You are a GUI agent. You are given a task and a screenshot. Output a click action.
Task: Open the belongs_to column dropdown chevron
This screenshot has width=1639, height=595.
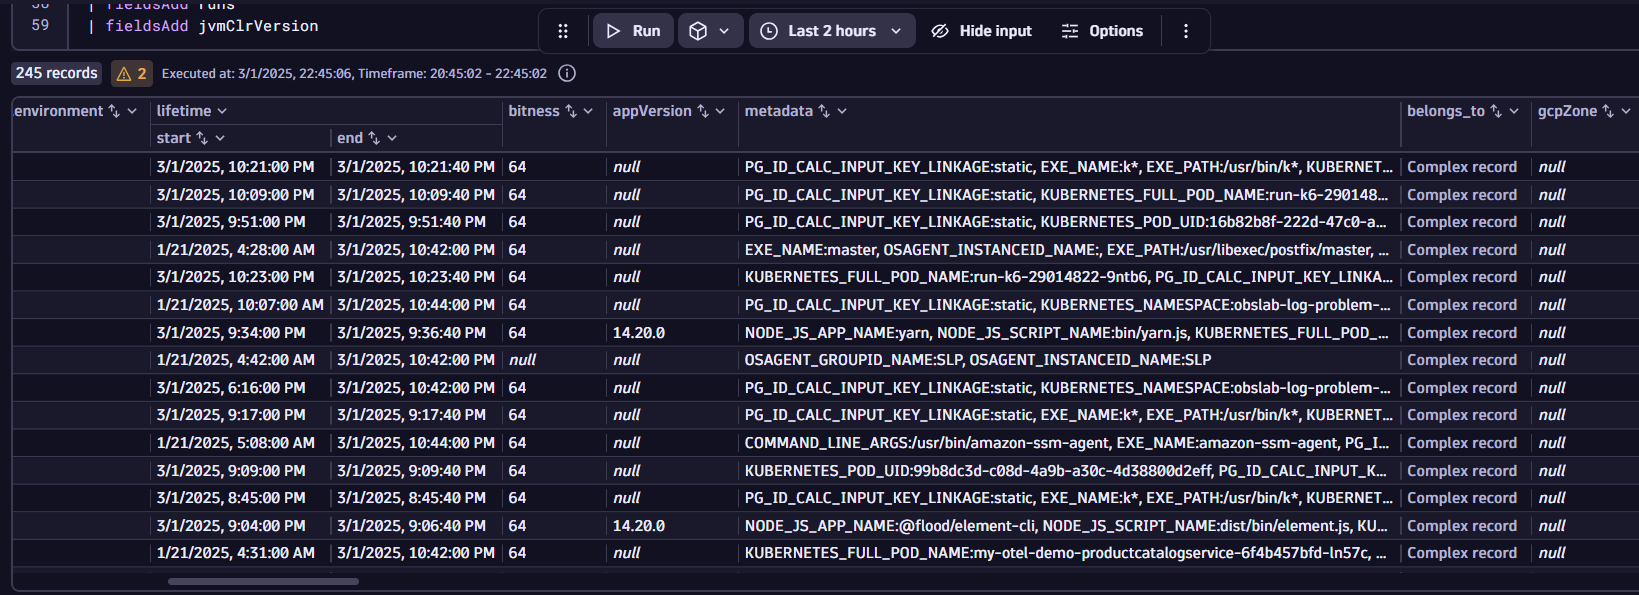1514,111
